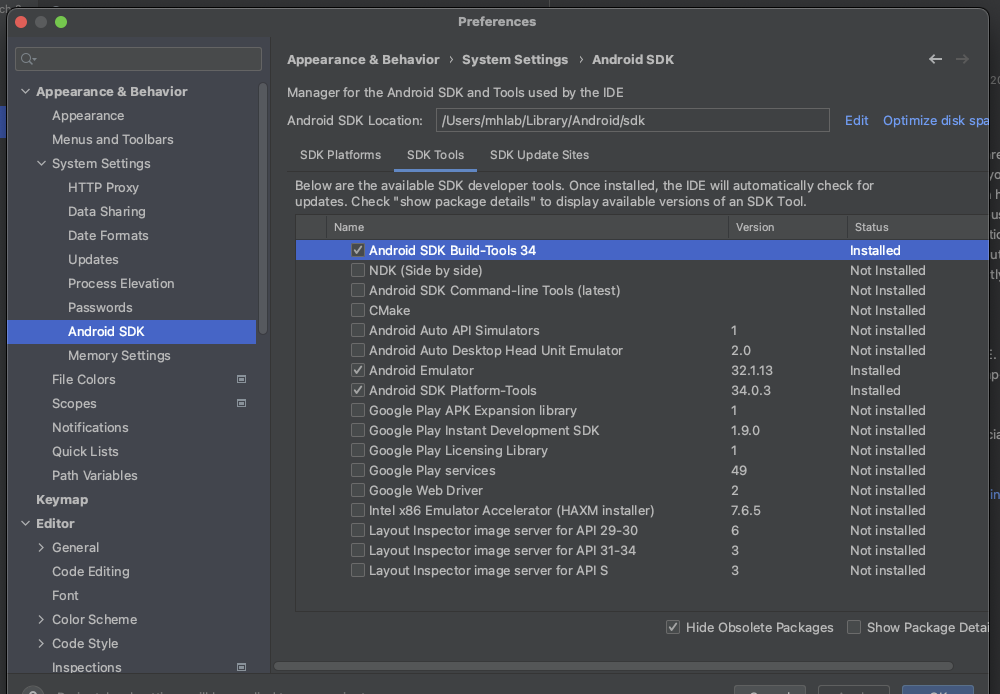Check Layout Inspector image server for API 31-34

coord(358,550)
